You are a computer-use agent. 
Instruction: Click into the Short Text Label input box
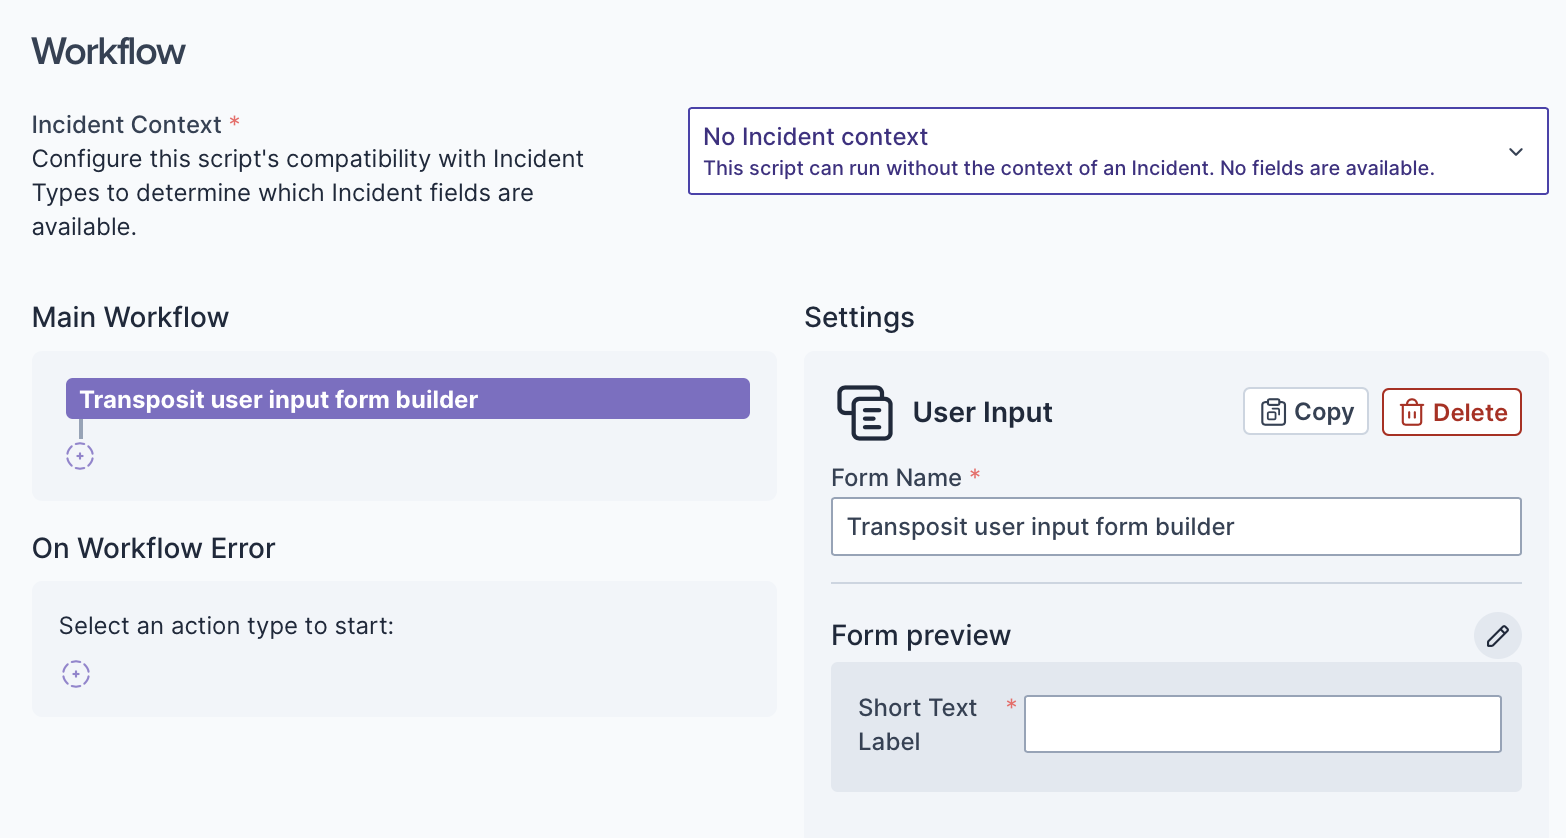point(1262,724)
